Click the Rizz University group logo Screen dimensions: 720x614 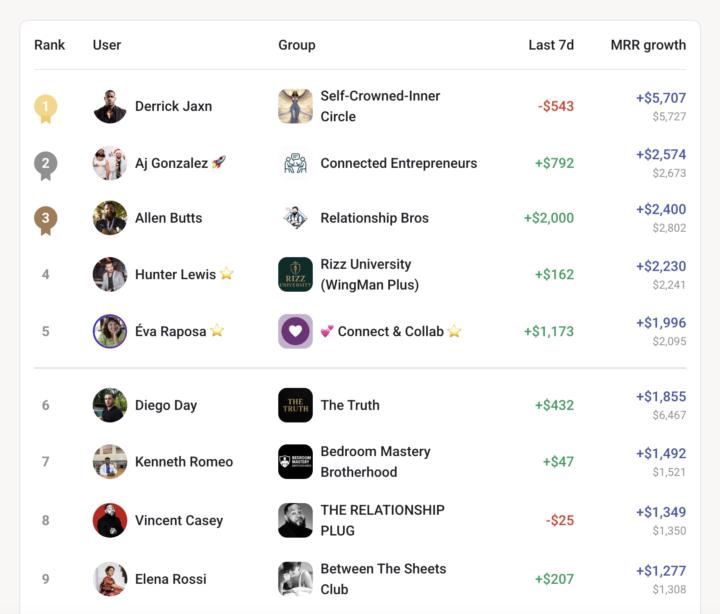[x=295, y=274]
